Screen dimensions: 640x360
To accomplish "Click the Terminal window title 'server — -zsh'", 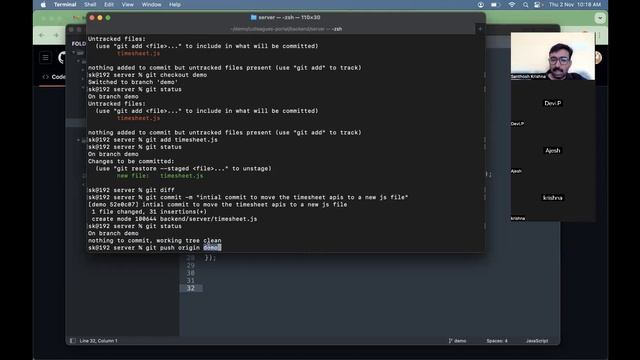I will click(289, 18).
